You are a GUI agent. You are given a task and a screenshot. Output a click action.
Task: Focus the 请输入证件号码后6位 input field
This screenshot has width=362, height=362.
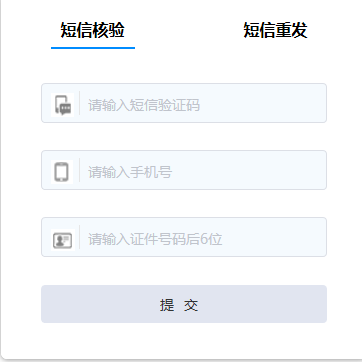click(x=184, y=237)
